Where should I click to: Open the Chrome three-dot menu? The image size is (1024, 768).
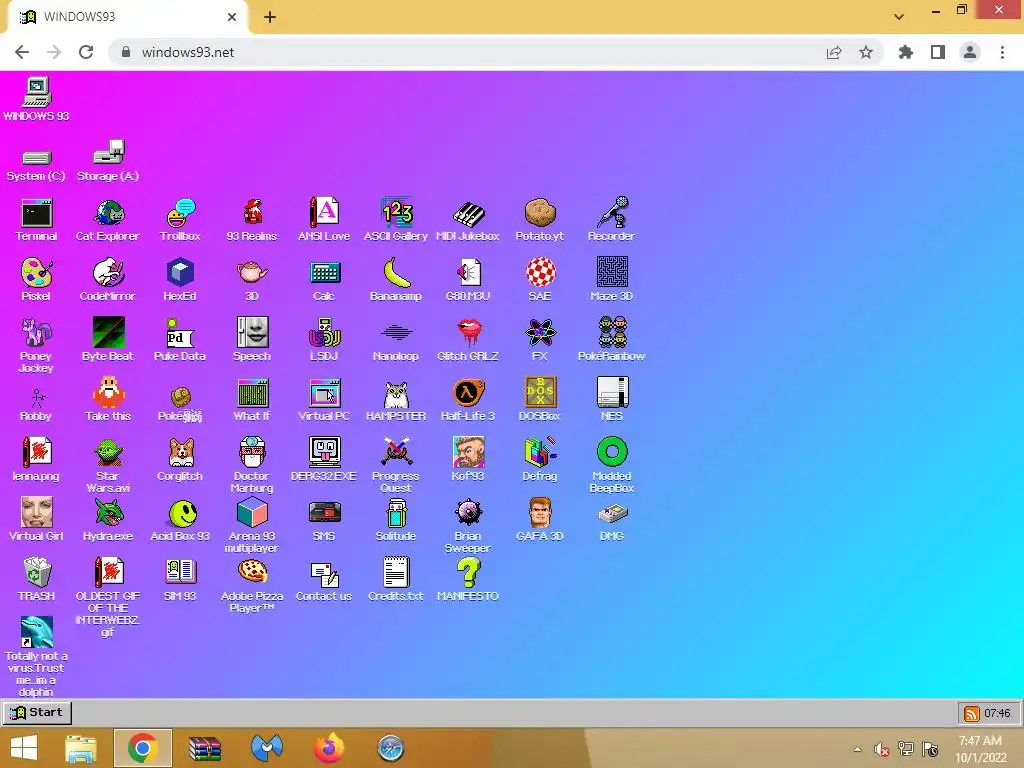1002,52
